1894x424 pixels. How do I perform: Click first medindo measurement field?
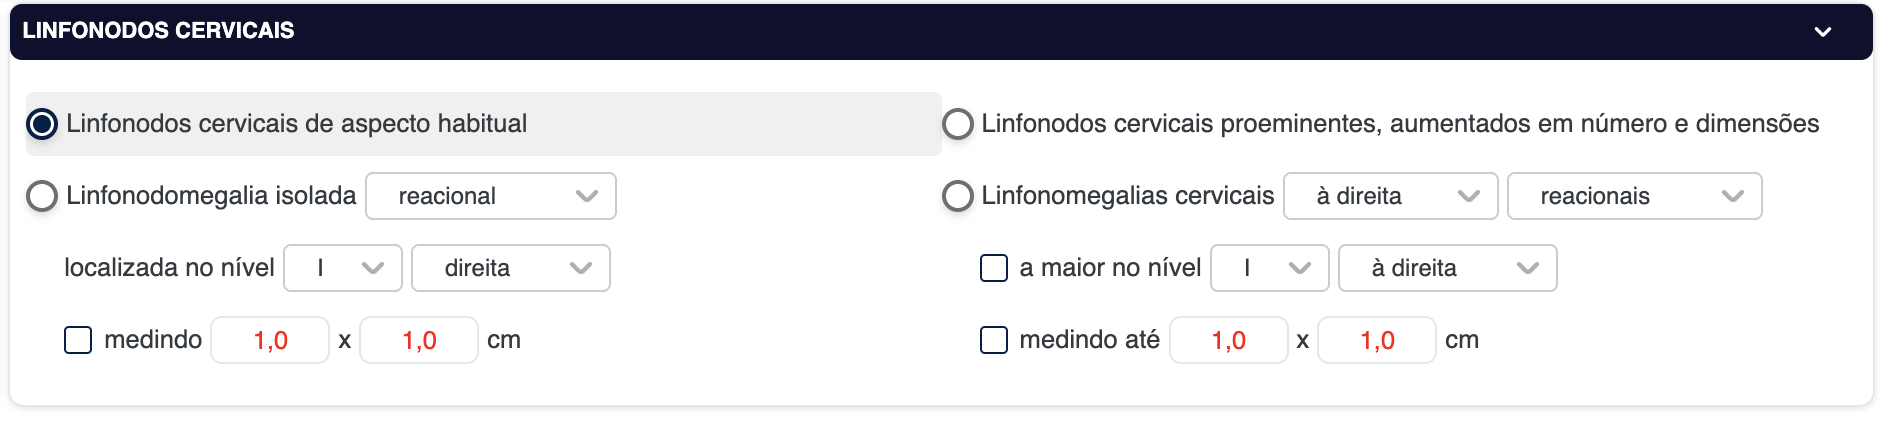pyautogui.click(x=270, y=340)
